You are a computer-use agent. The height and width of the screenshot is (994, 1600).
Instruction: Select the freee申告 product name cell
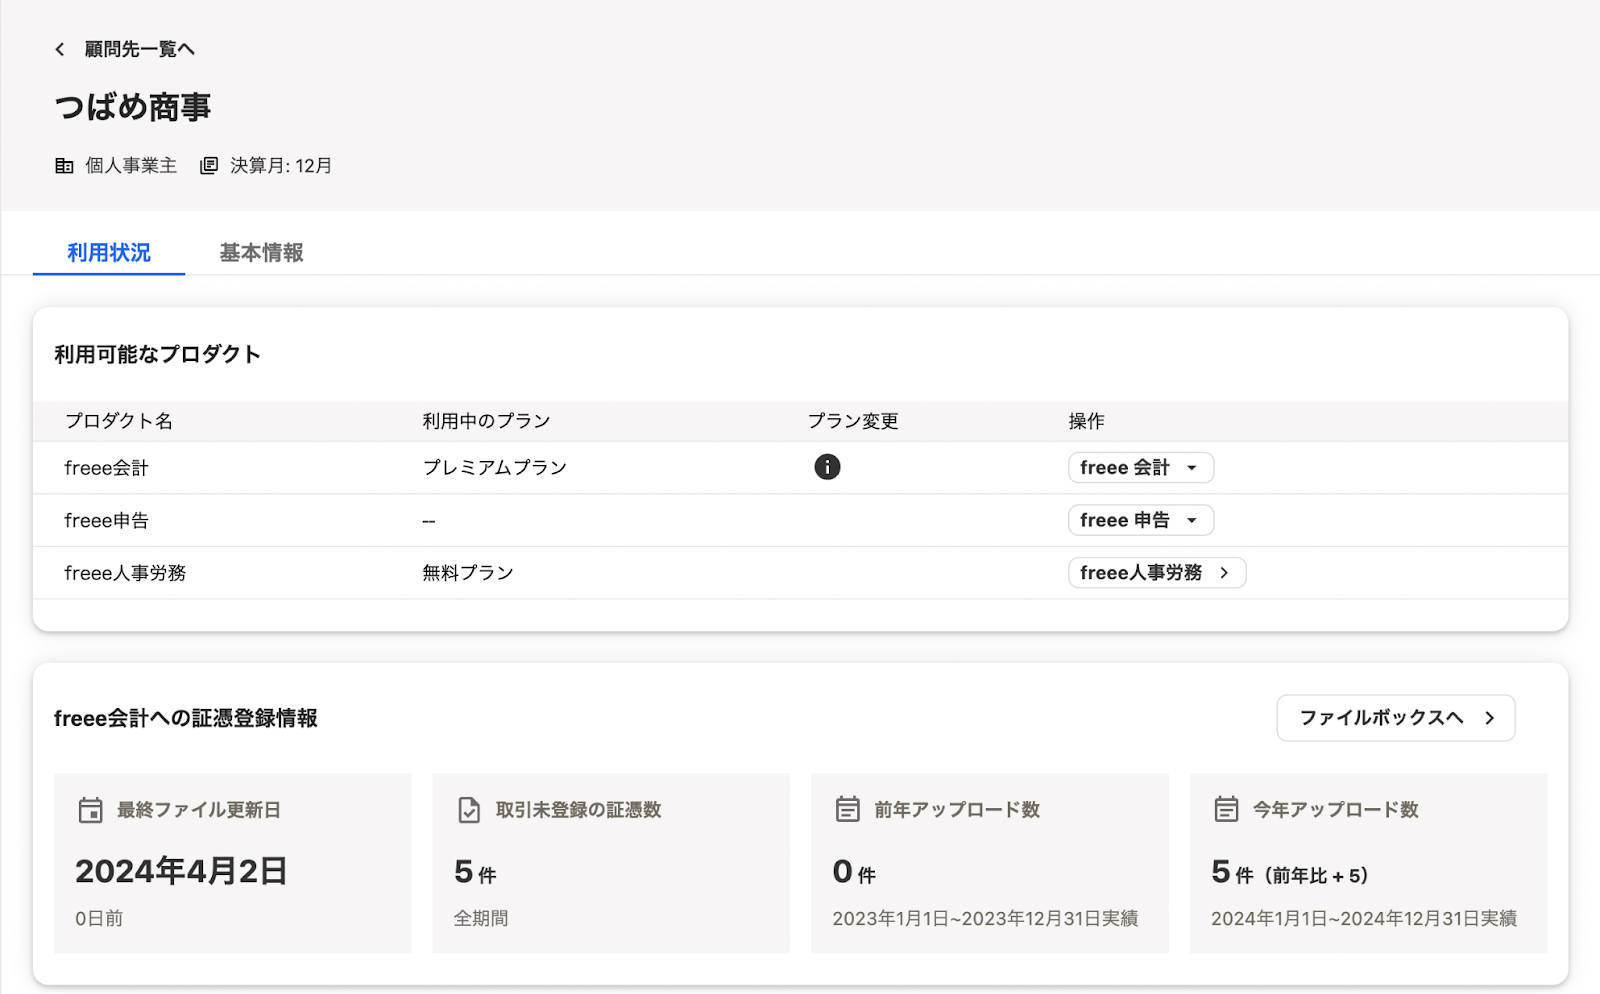click(106, 521)
